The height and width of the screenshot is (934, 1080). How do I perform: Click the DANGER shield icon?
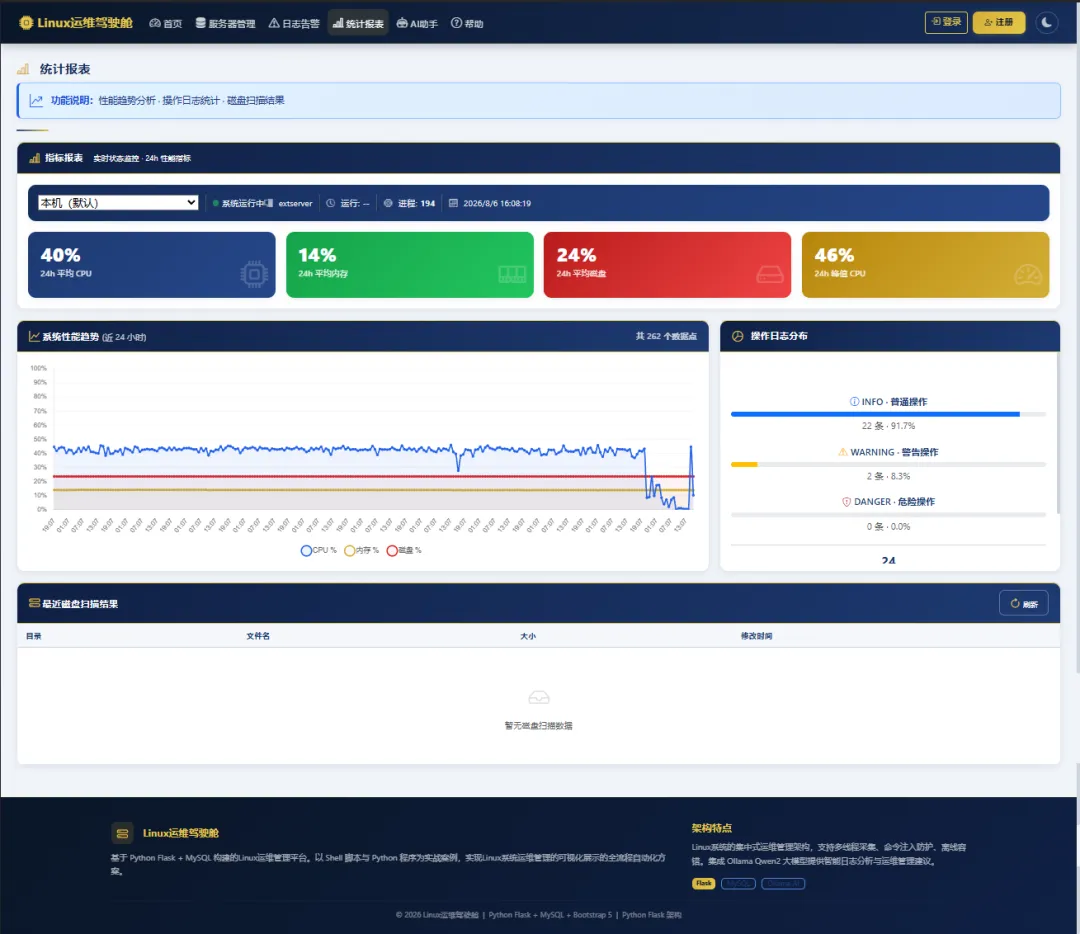pos(847,502)
